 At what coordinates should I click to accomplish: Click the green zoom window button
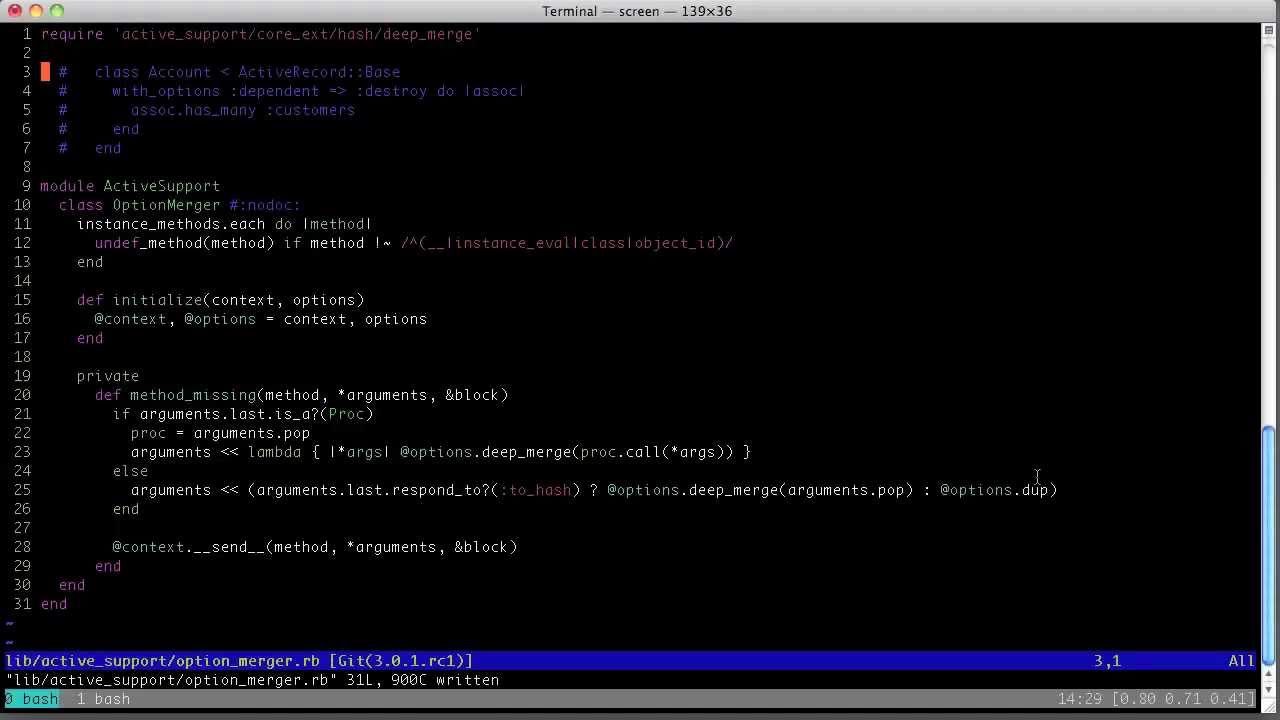[56, 11]
